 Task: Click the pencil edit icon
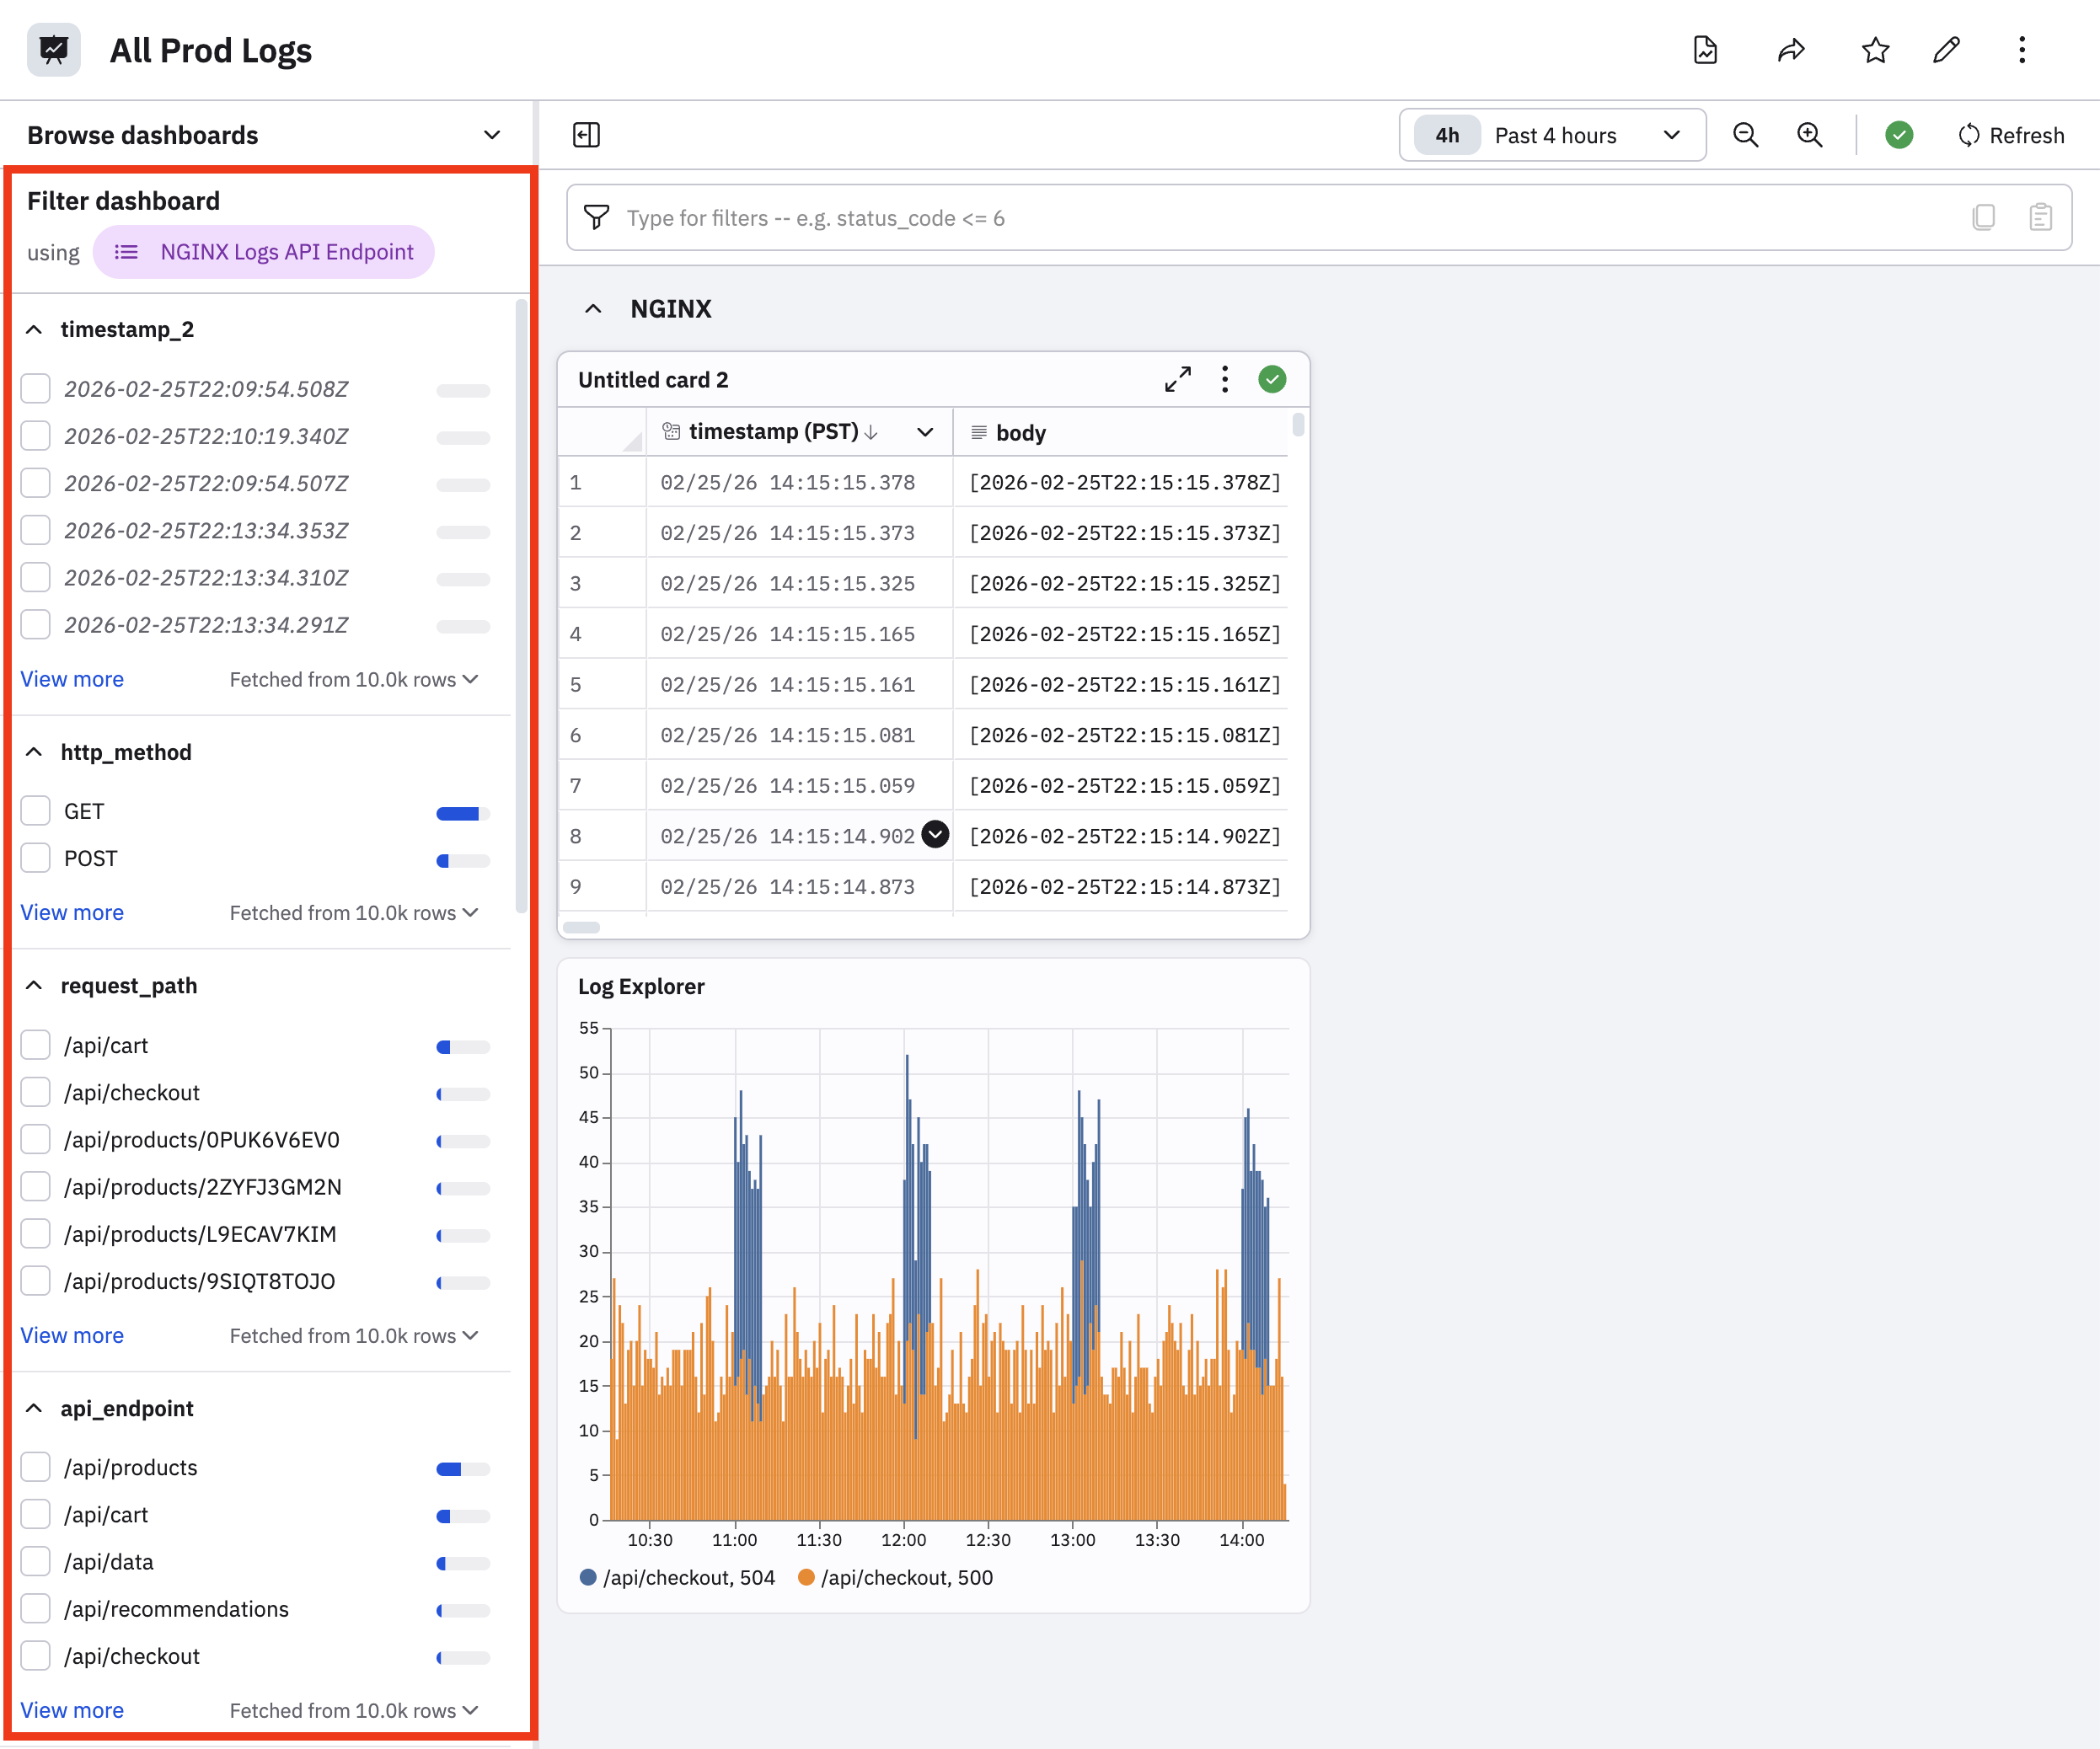1946,50
